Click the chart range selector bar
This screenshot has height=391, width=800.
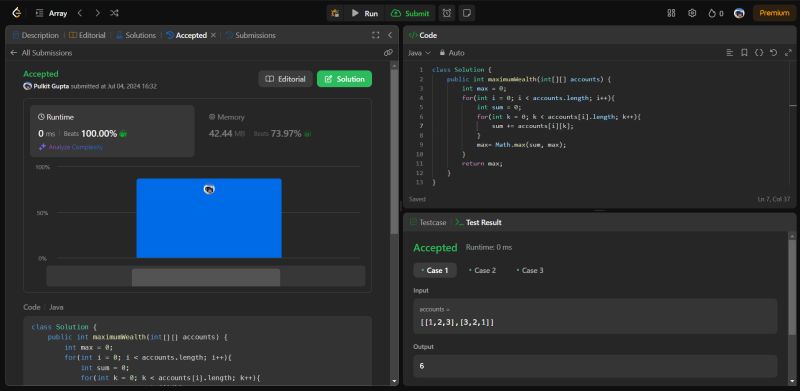click(x=206, y=276)
